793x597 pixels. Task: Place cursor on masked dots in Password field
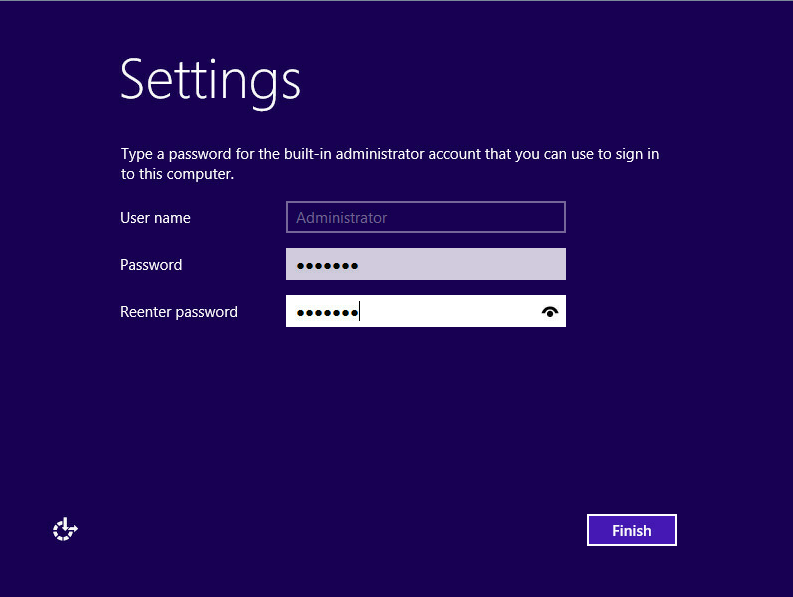pos(327,266)
